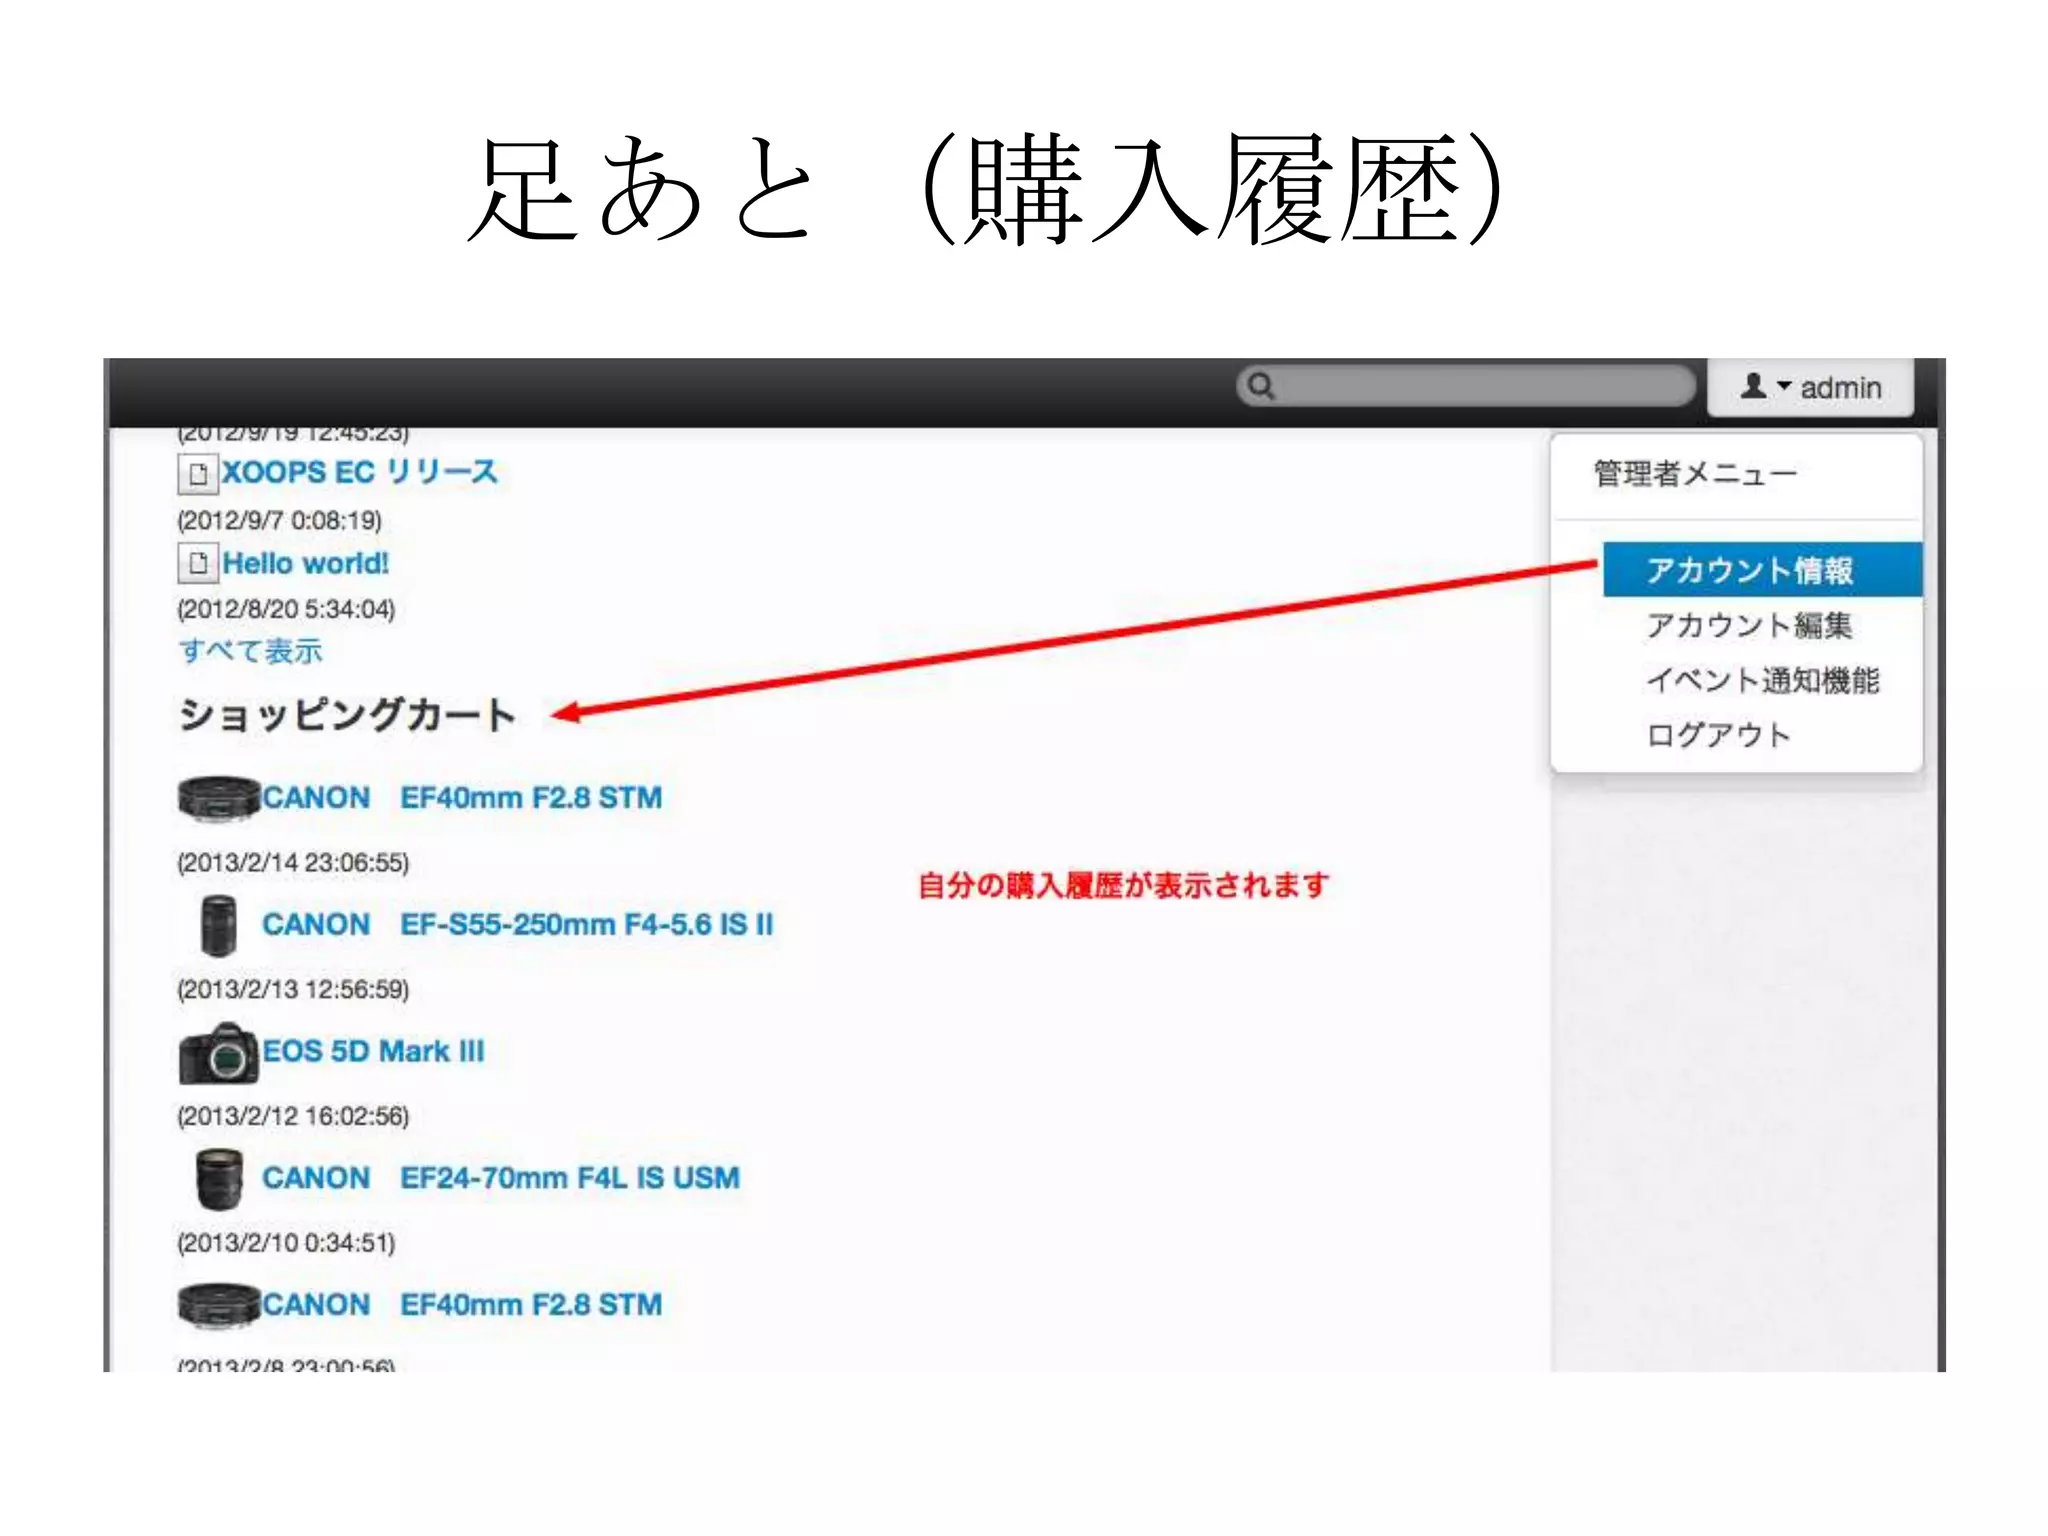Click the search magnifier icon
The height and width of the screenshot is (1536, 2048).
(1260, 386)
